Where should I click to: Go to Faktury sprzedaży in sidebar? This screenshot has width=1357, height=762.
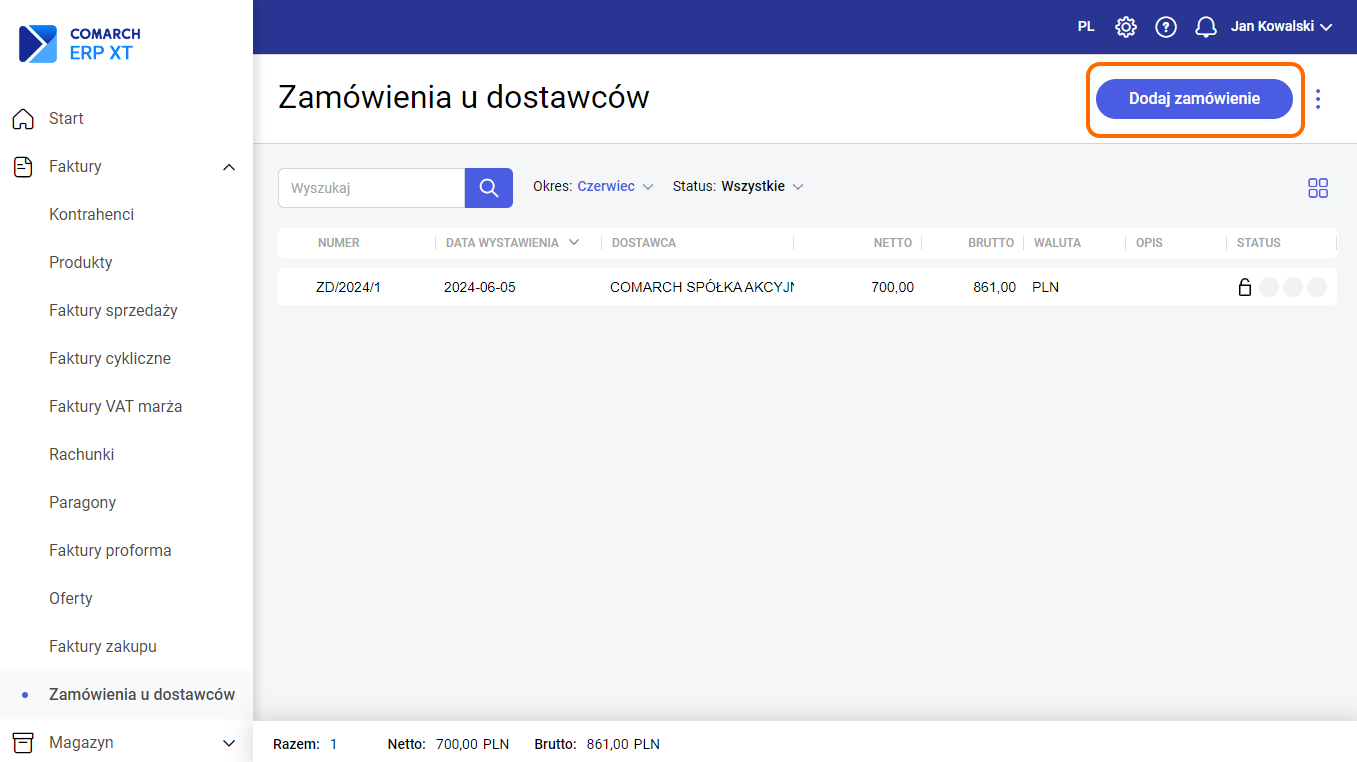click(x=113, y=311)
